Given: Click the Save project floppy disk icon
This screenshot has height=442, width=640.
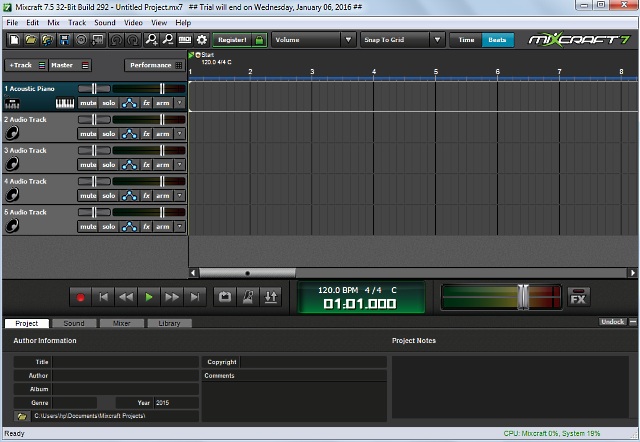Looking at the screenshot, I should 65,40.
